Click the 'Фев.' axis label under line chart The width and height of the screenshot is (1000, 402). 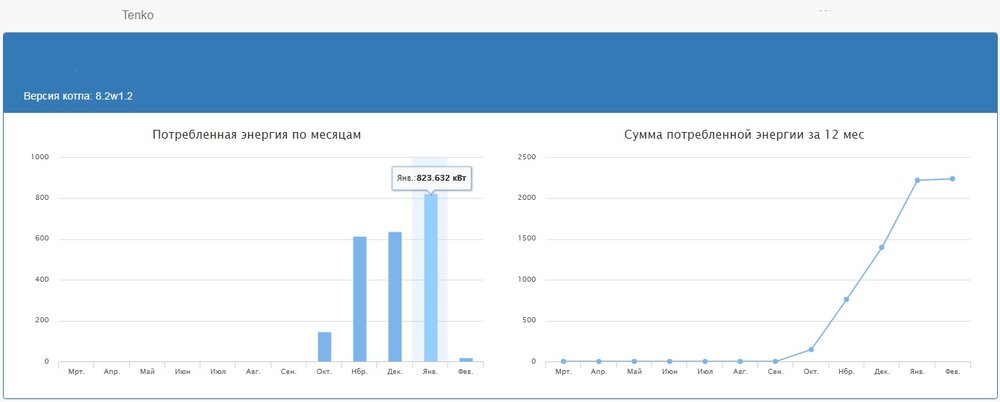[x=953, y=371]
